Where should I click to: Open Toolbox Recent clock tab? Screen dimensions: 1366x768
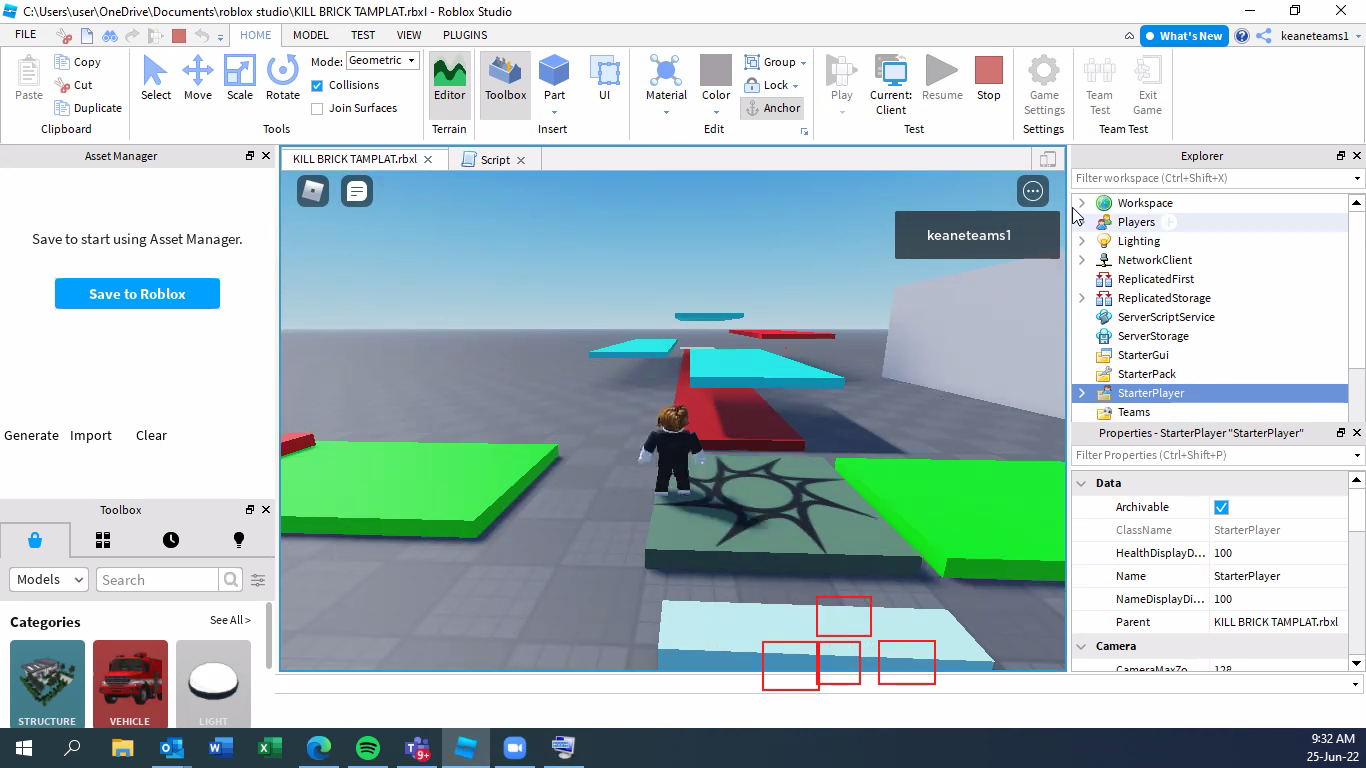[x=171, y=540]
